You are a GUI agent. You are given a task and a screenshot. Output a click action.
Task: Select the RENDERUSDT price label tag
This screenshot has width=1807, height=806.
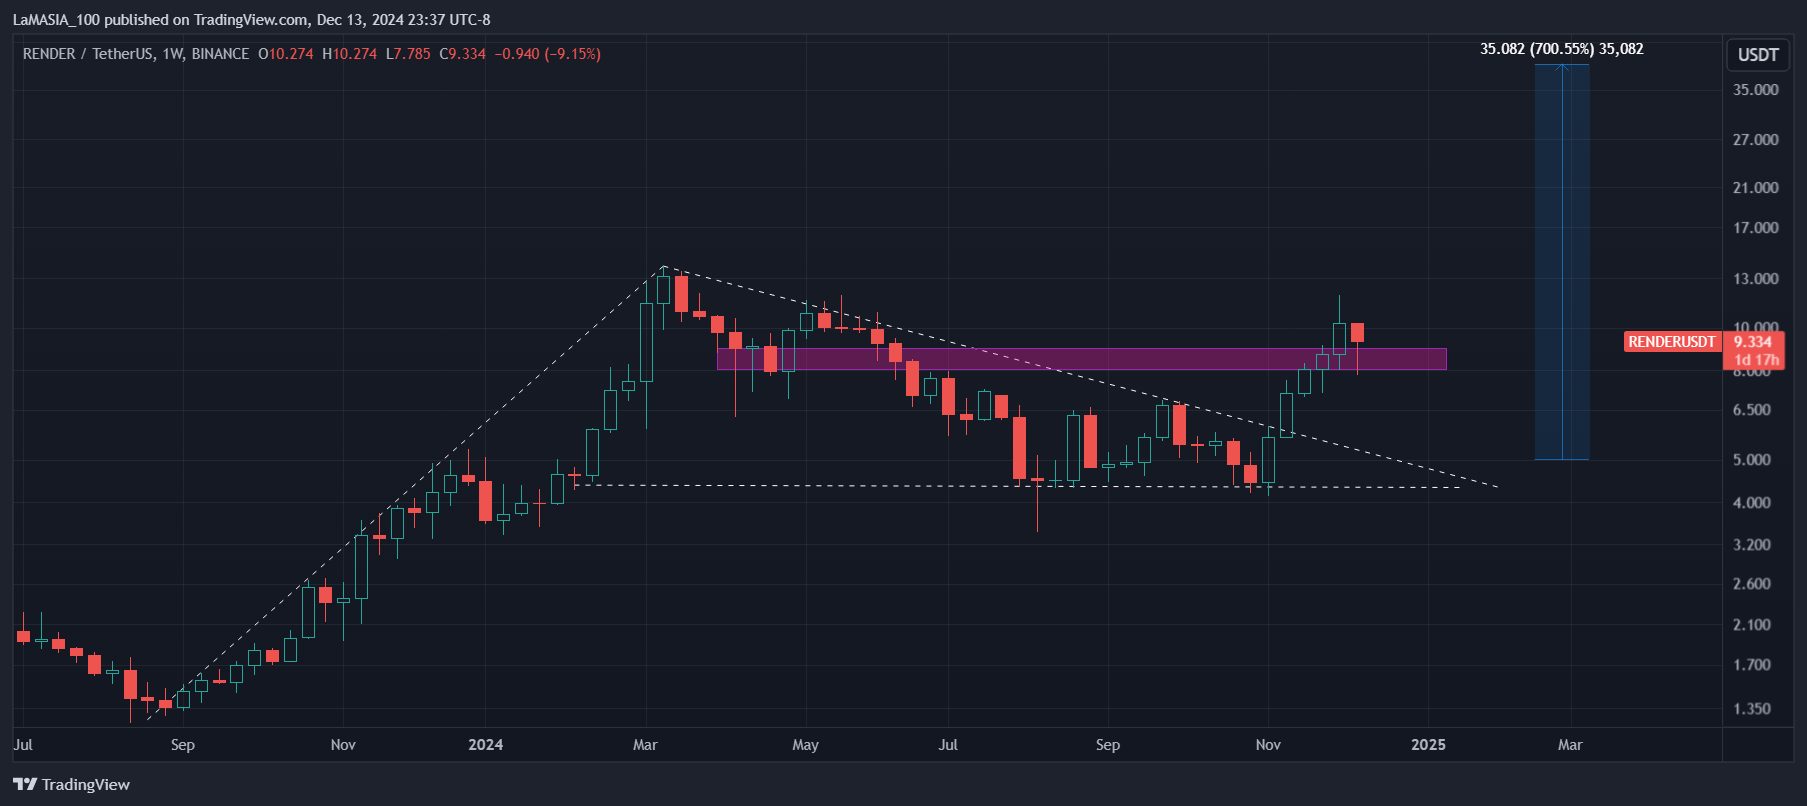pyautogui.click(x=1671, y=342)
